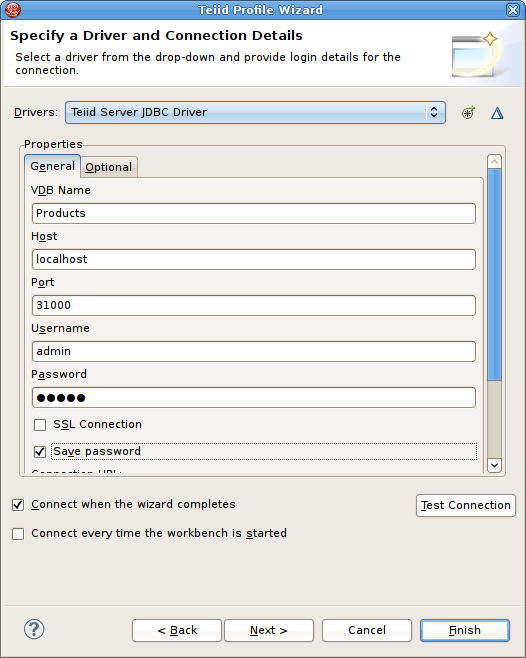Screen dimensions: 526x658
Task: Click the Port label text
Action: pyautogui.click(x=42, y=282)
